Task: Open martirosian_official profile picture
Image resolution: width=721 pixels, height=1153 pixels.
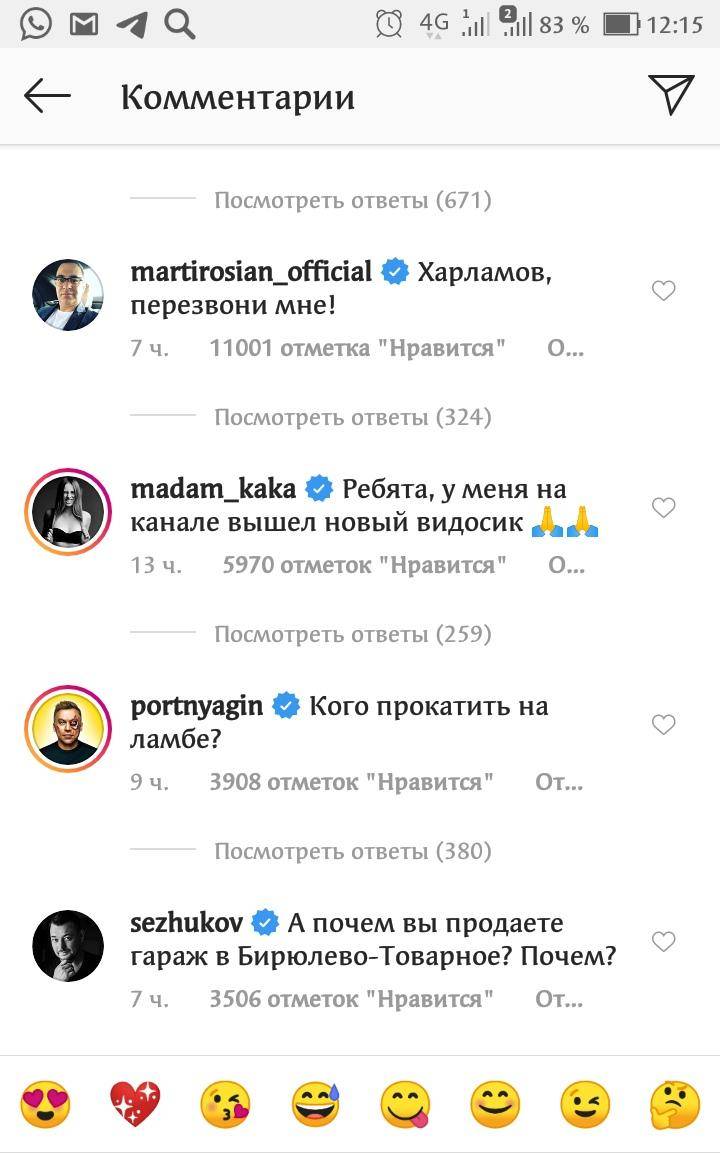Action: click(68, 295)
